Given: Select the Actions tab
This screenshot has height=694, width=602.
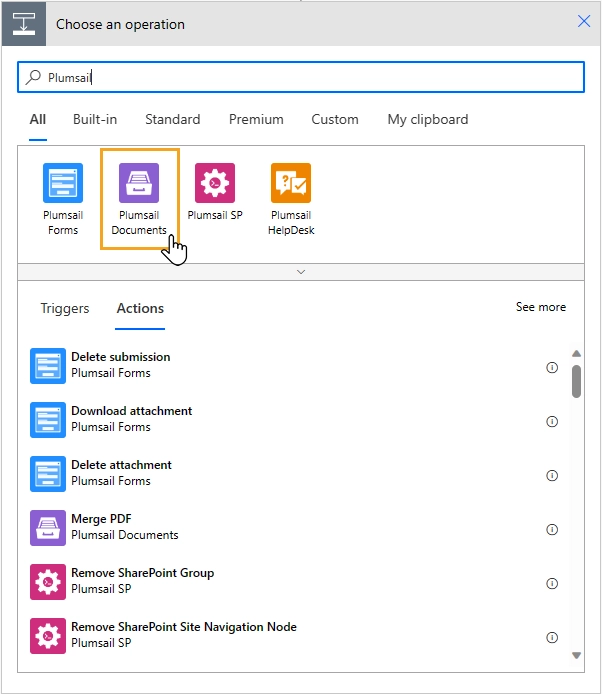Looking at the screenshot, I should (x=140, y=308).
